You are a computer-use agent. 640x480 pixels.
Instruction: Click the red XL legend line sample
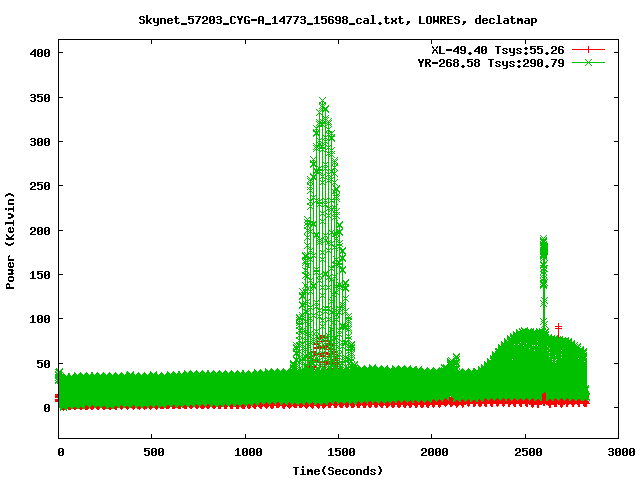tap(588, 50)
